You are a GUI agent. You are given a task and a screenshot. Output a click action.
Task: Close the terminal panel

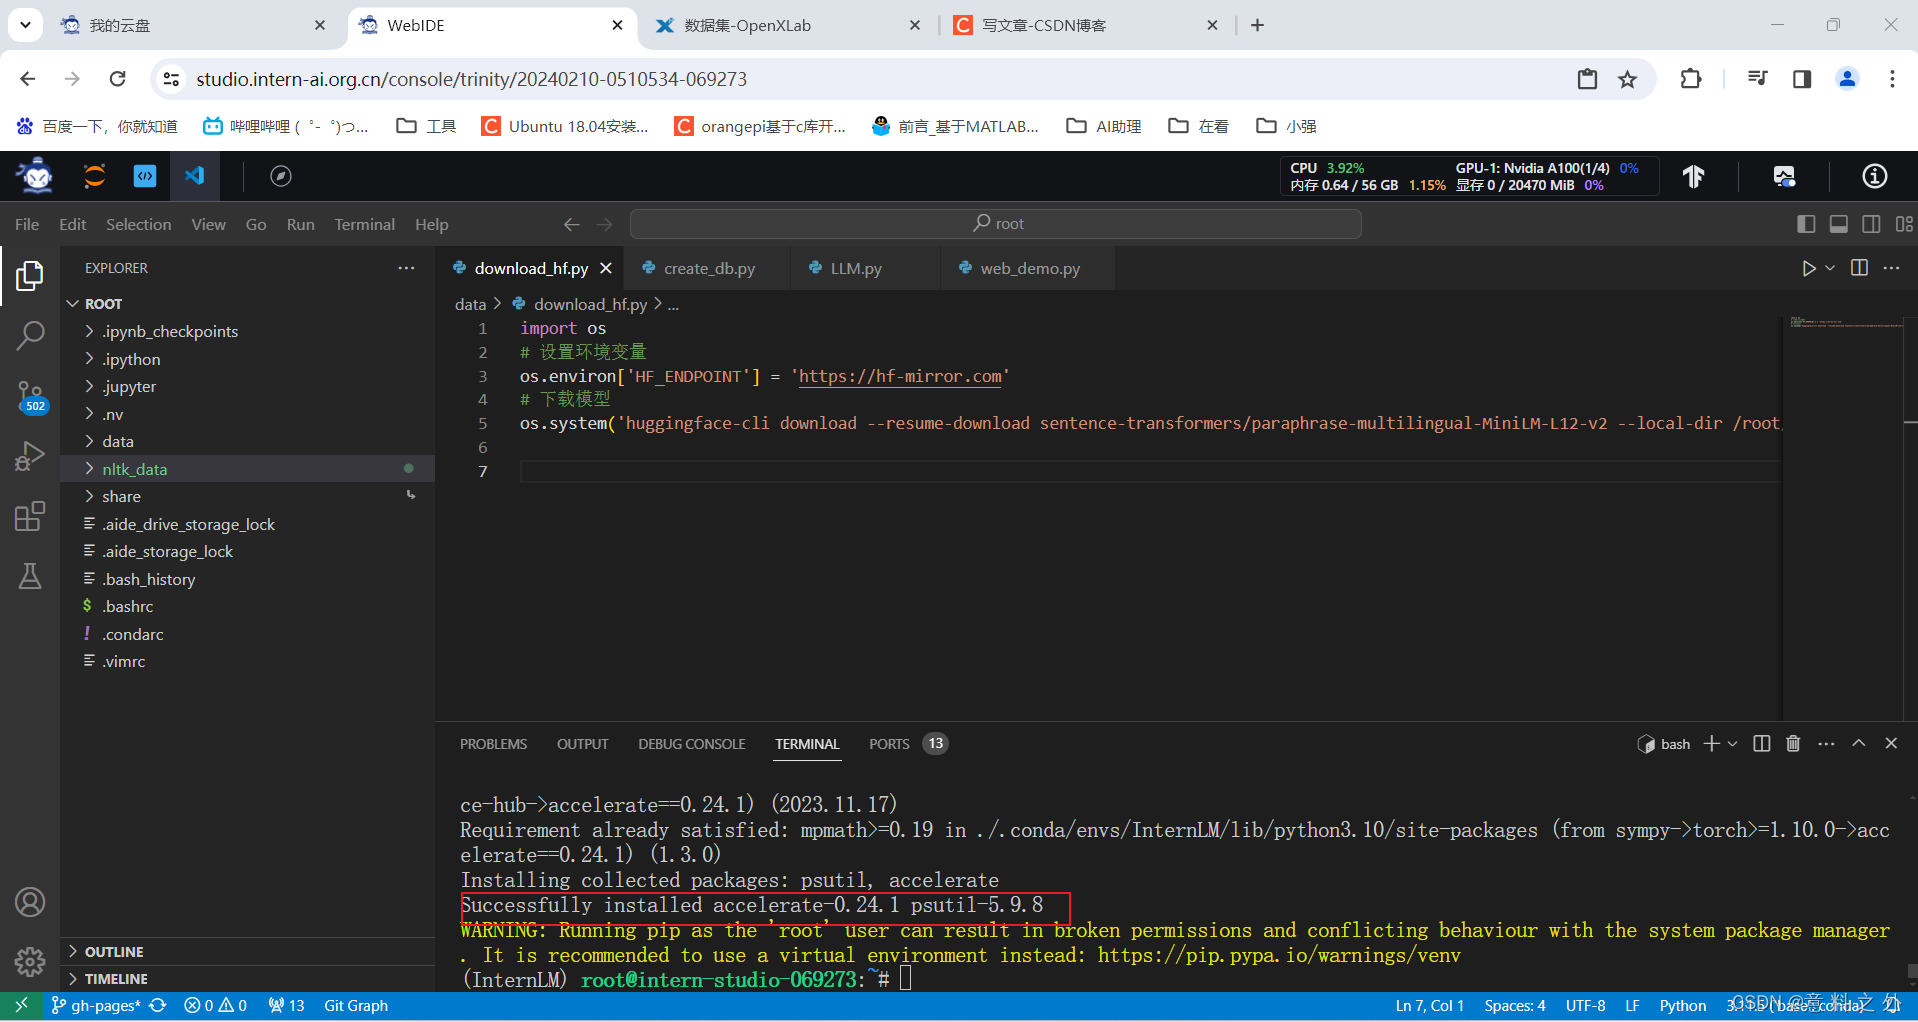click(x=1891, y=743)
